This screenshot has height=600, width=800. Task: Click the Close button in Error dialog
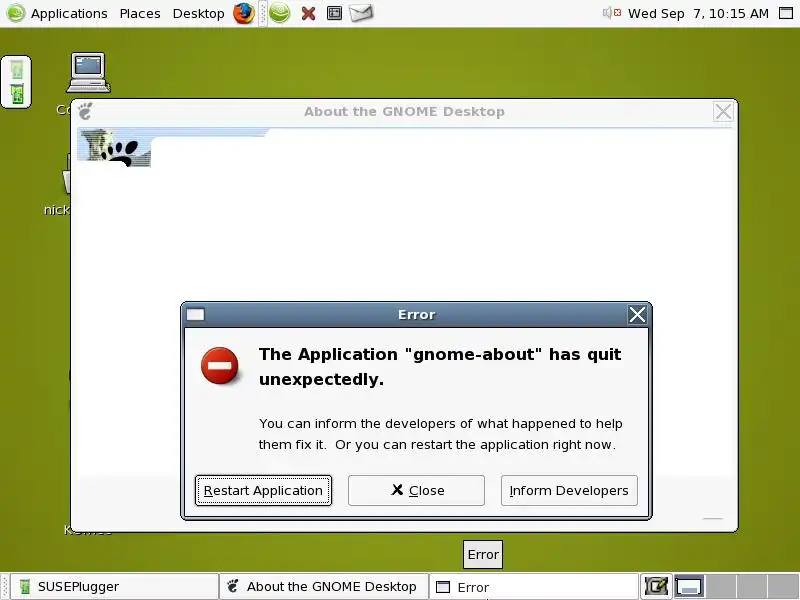click(416, 490)
